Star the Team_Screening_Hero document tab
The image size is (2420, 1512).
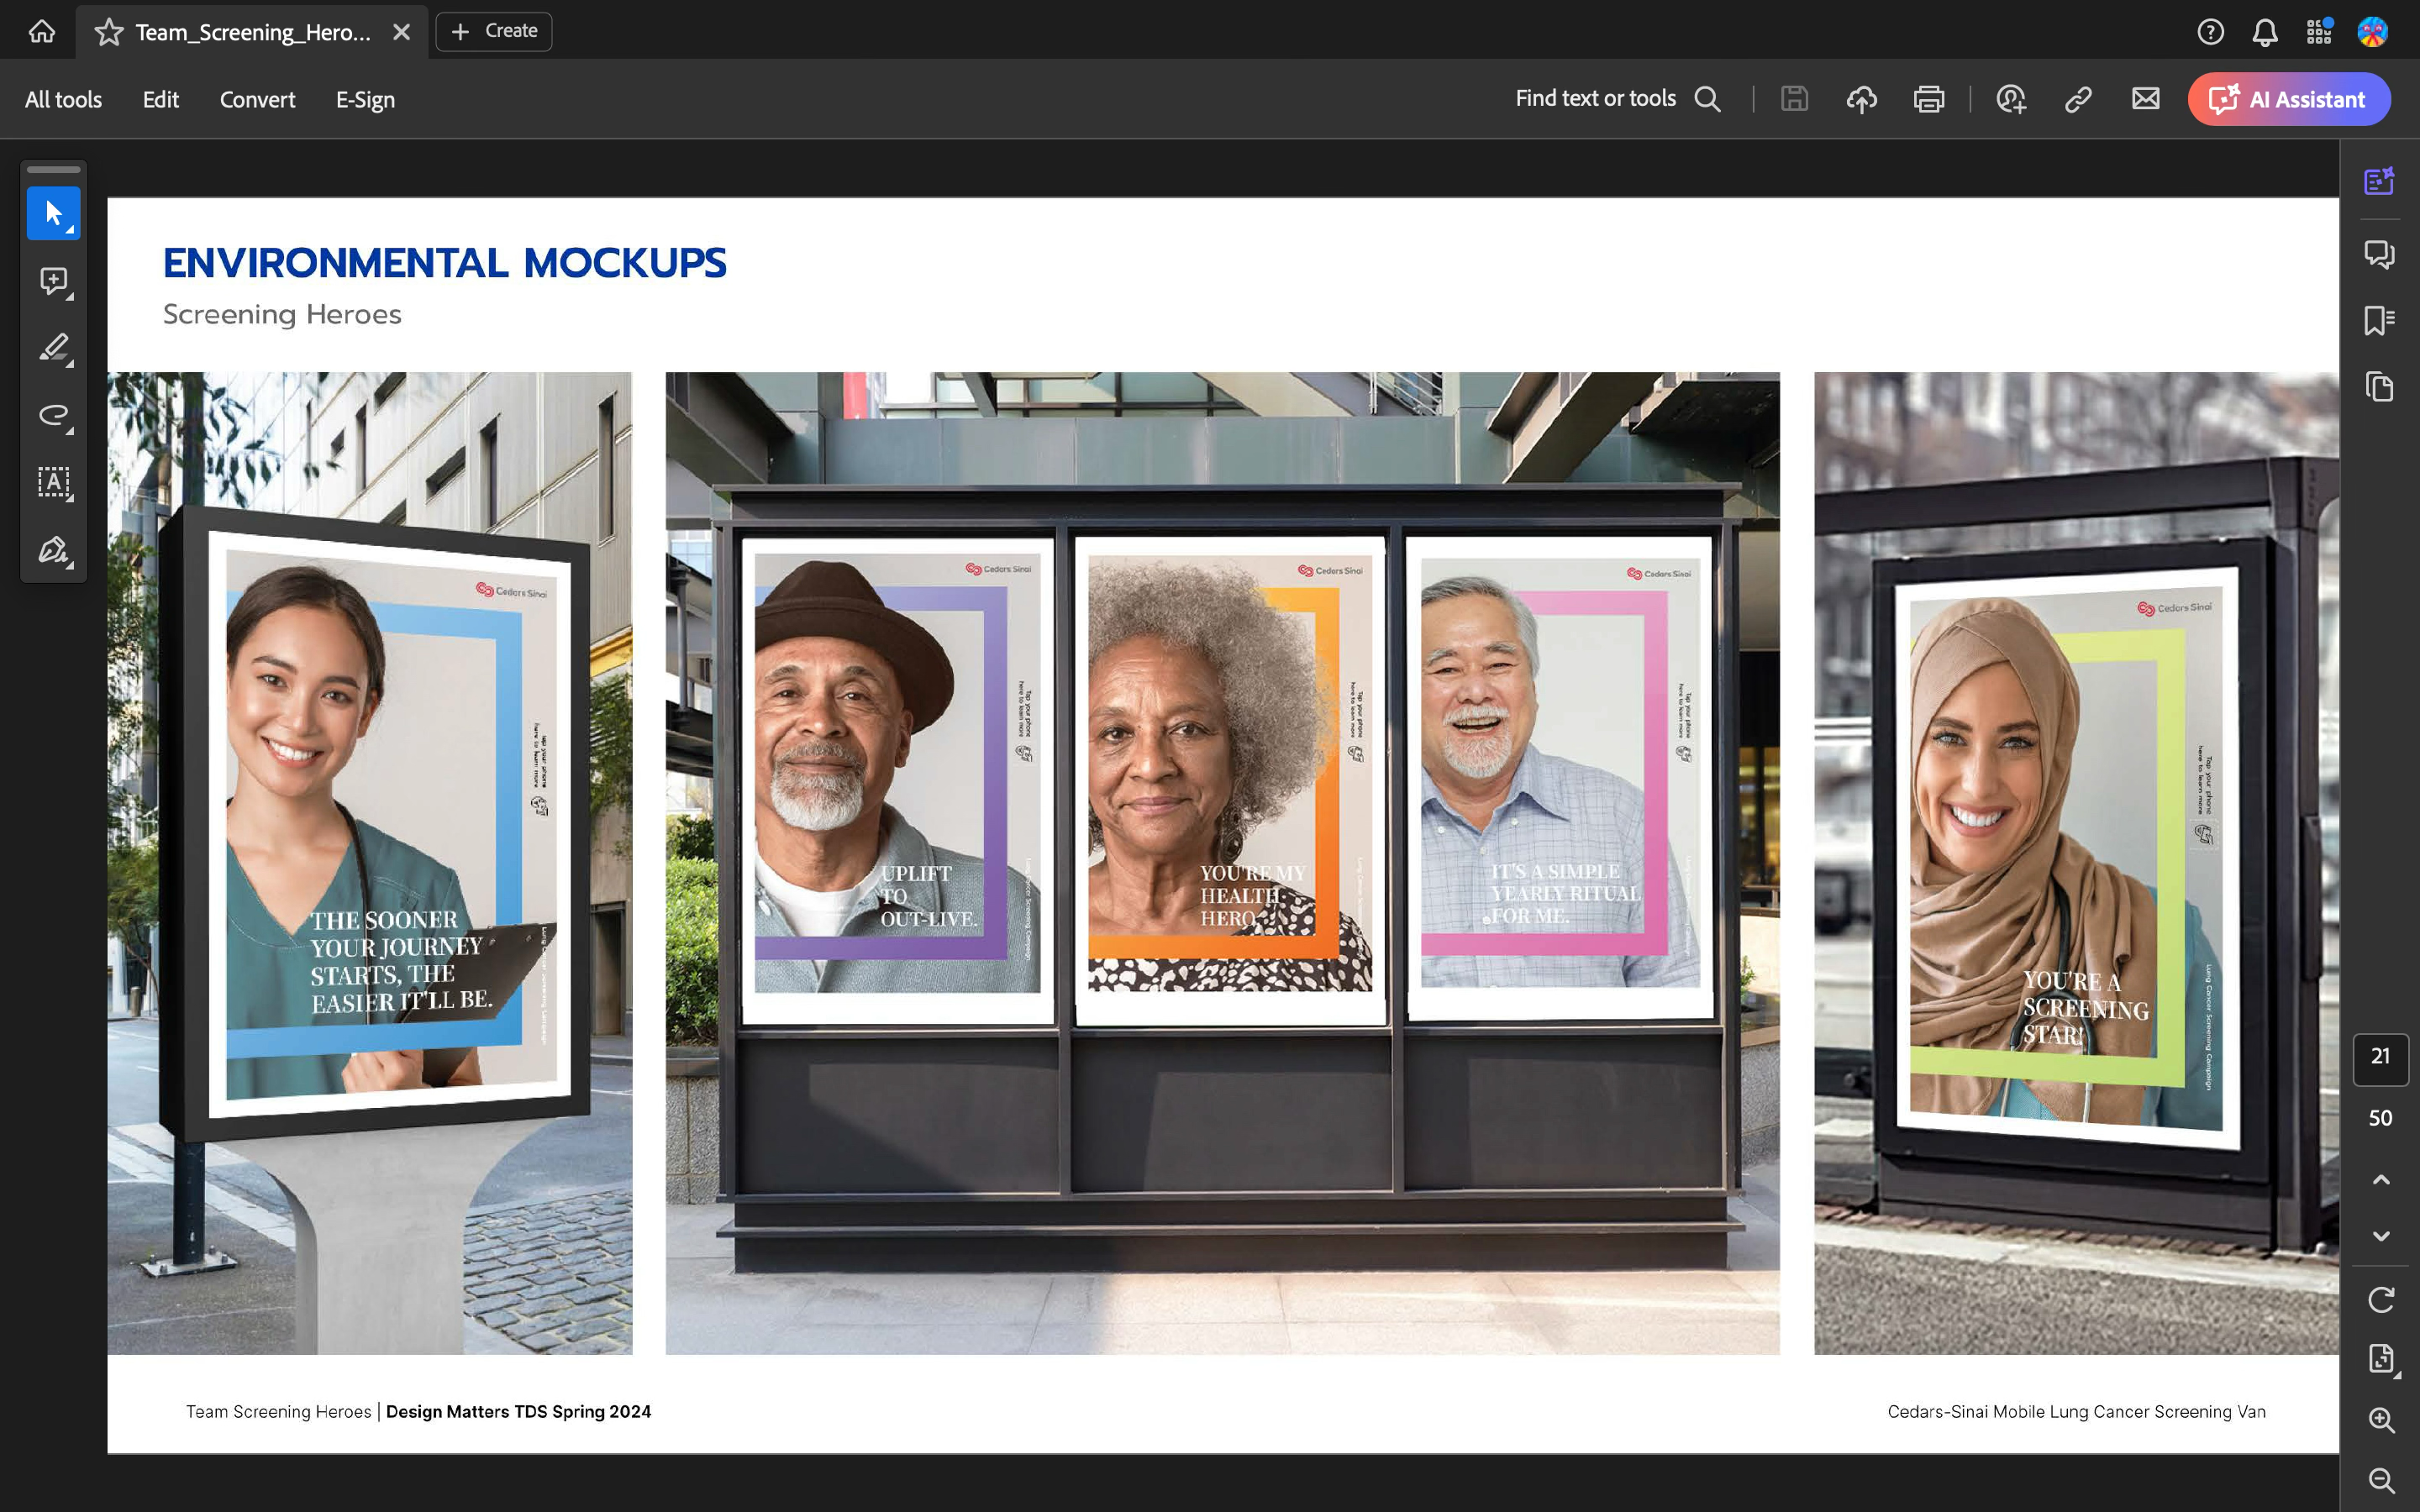108,32
